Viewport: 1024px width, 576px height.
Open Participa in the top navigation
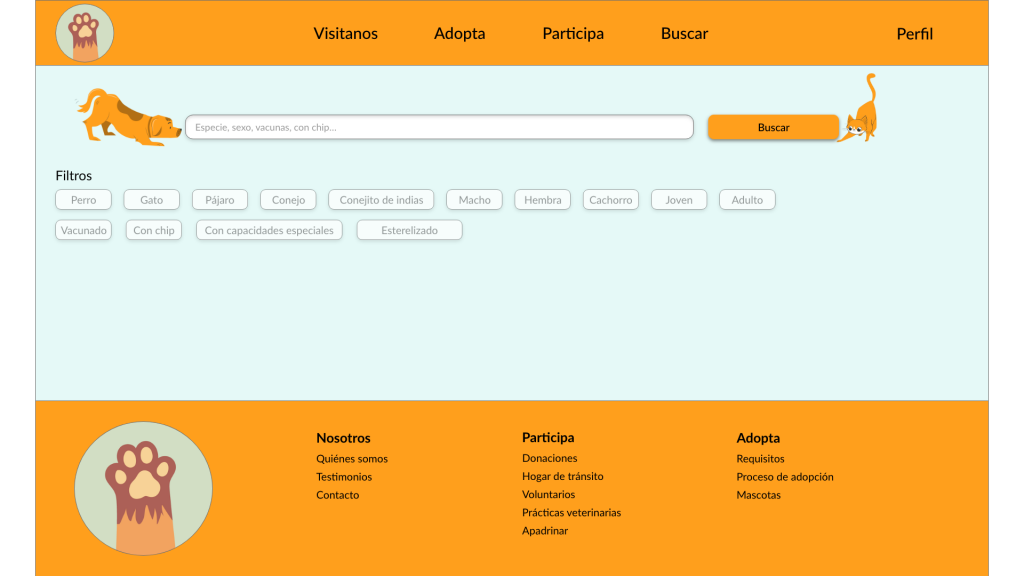(573, 33)
